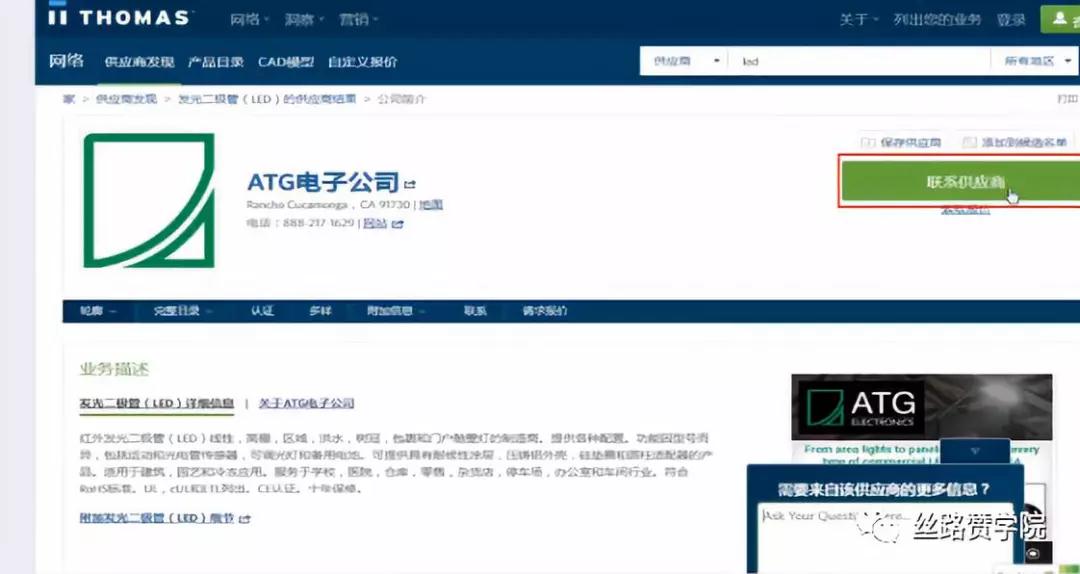Image resolution: width=1080 pixels, height=574 pixels.
Task: Go to the 认证 section
Action: pyautogui.click(x=262, y=311)
